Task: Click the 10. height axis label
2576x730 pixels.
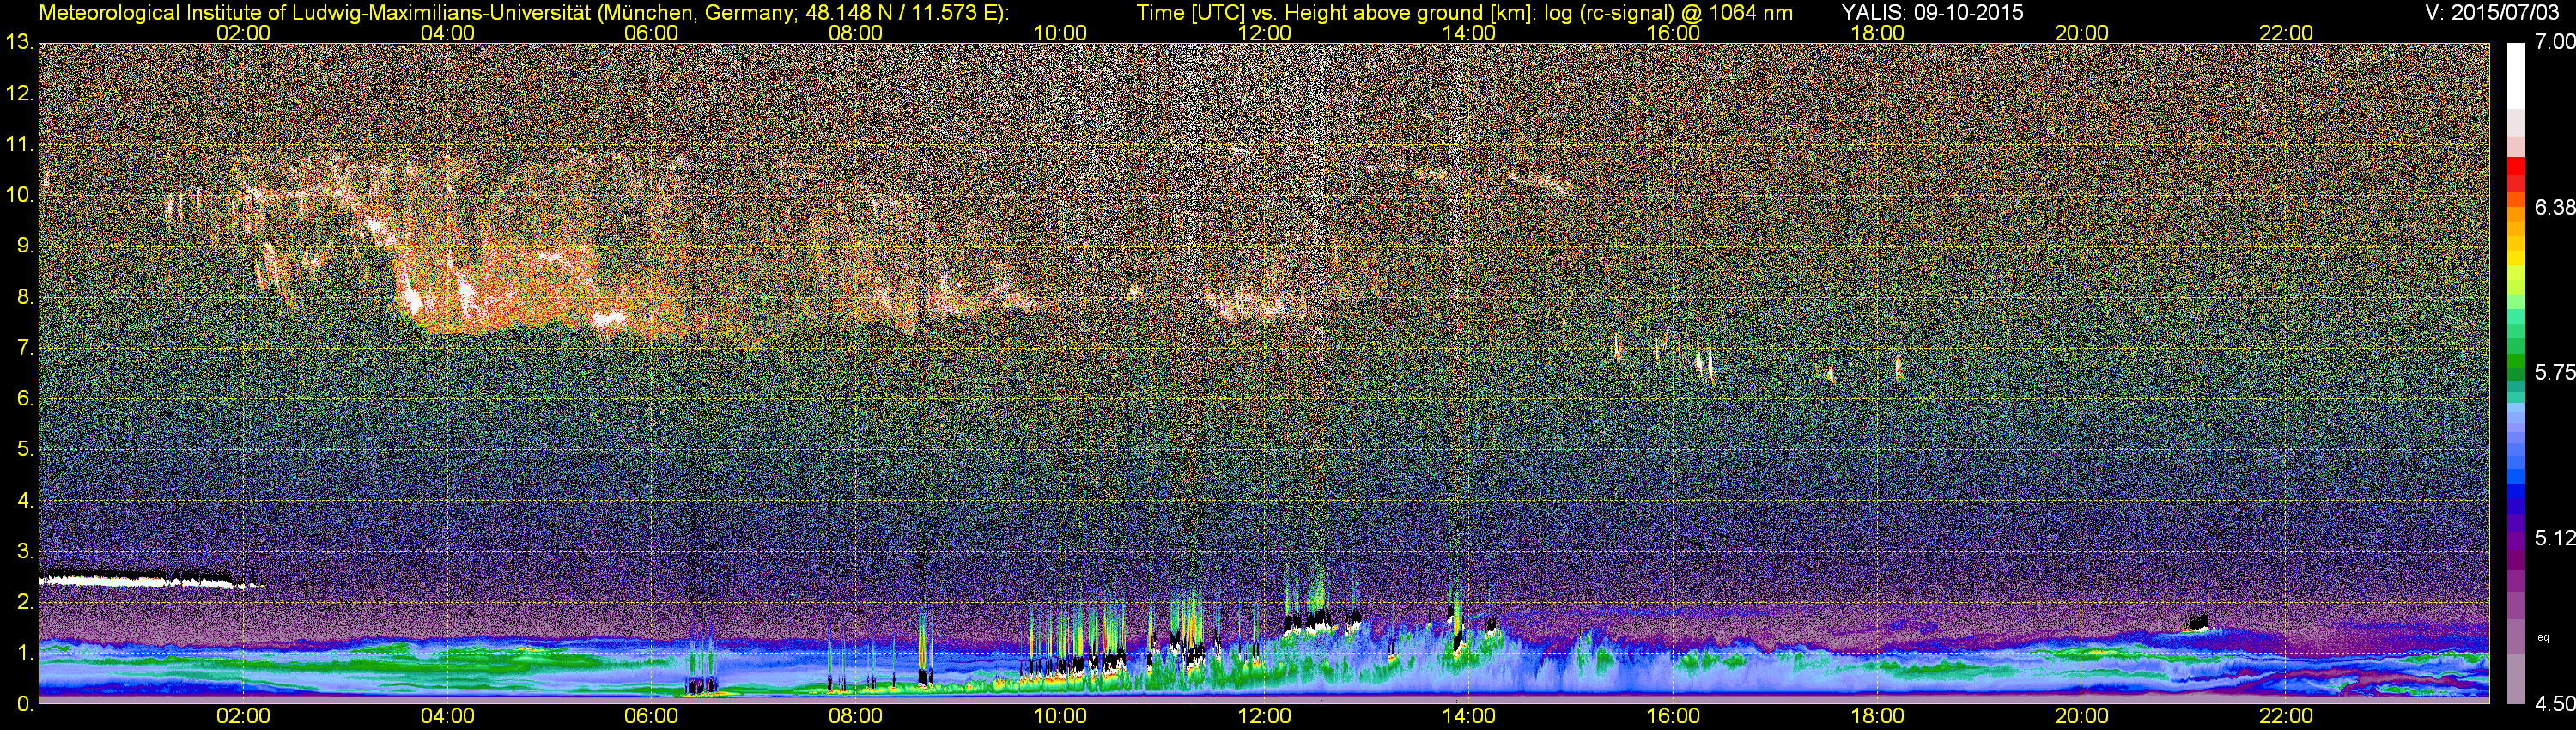Action: 20,195
